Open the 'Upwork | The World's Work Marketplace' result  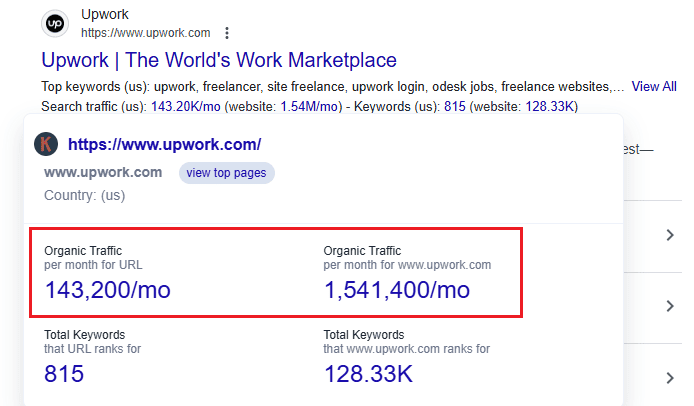tap(219, 60)
